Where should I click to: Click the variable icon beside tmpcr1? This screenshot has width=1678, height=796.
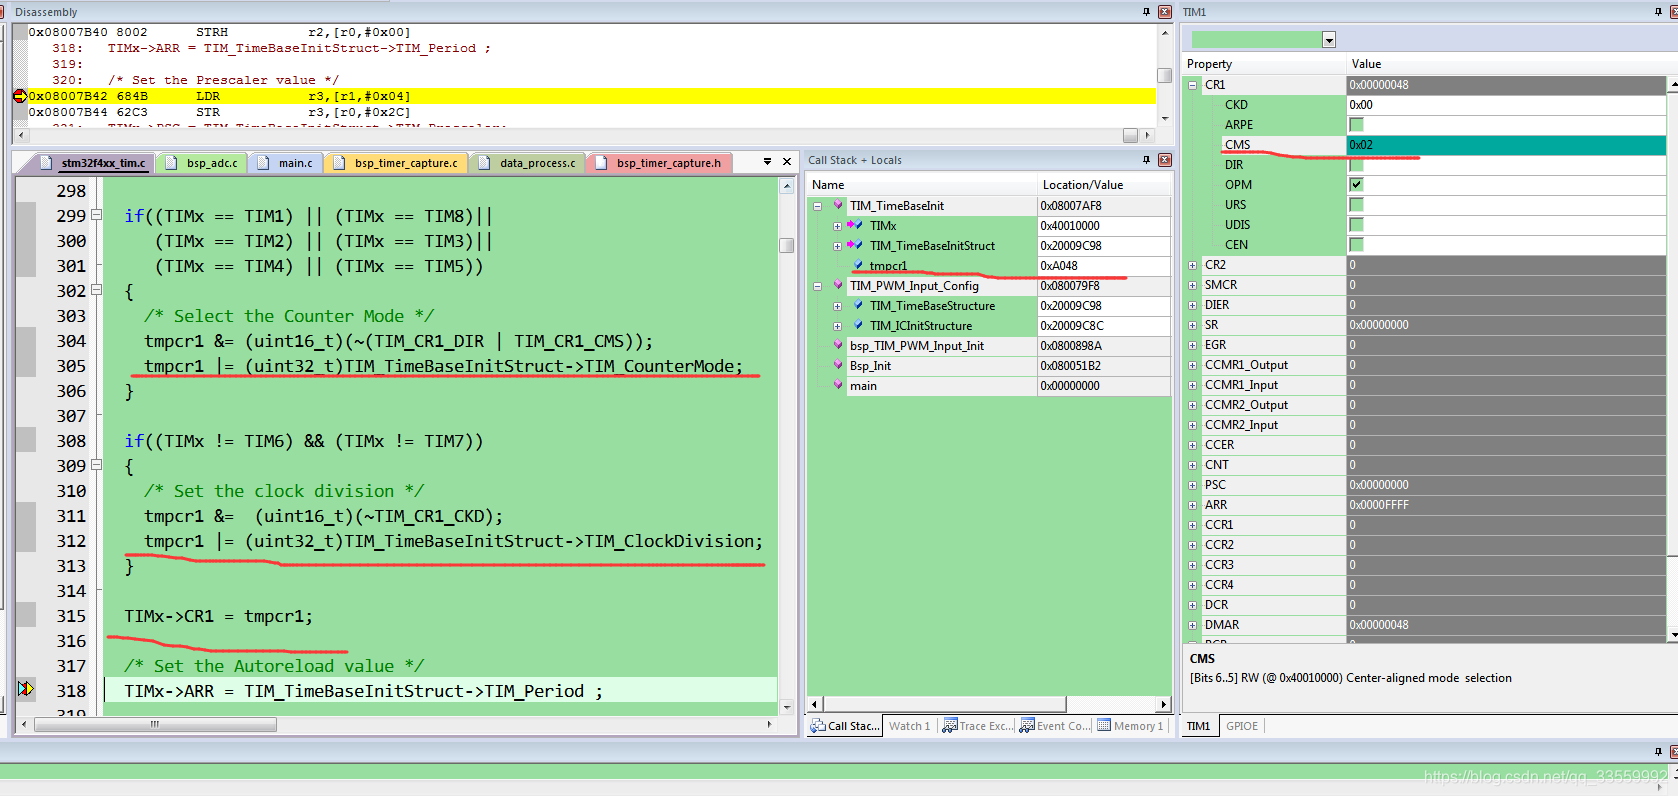[x=858, y=265]
